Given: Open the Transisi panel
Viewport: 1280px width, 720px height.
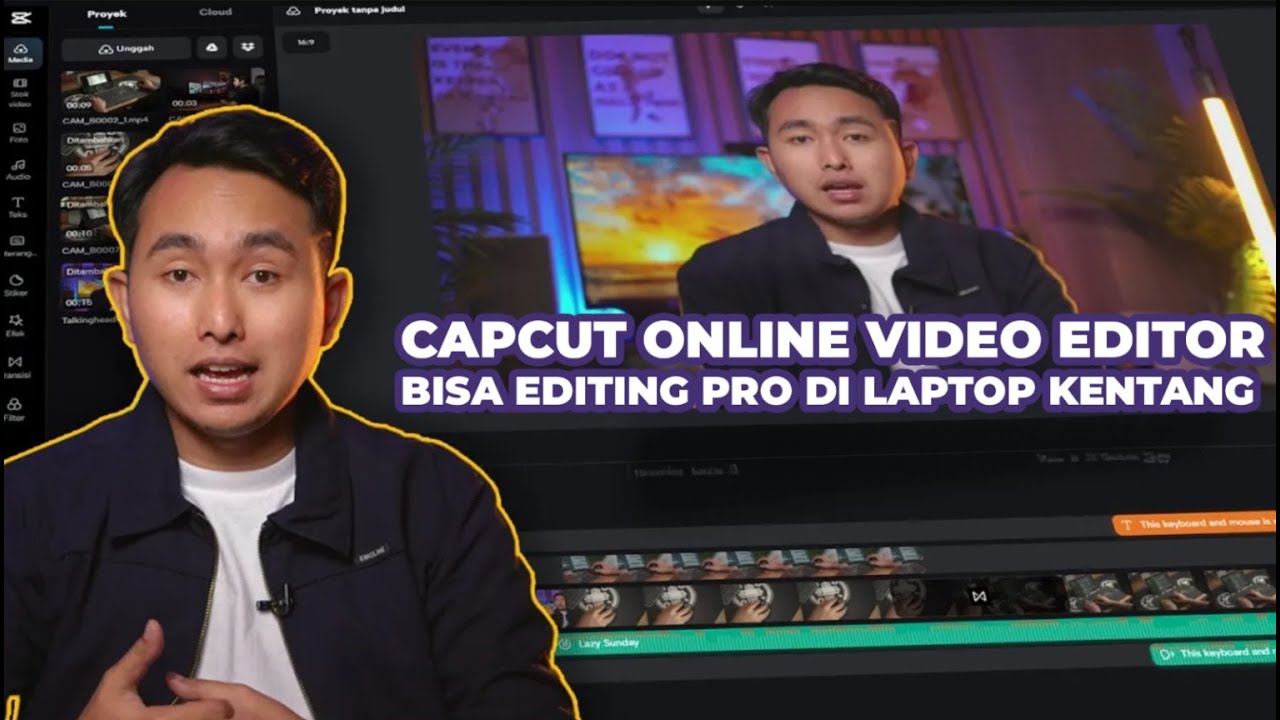Looking at the screenshot, I should 15,366.
